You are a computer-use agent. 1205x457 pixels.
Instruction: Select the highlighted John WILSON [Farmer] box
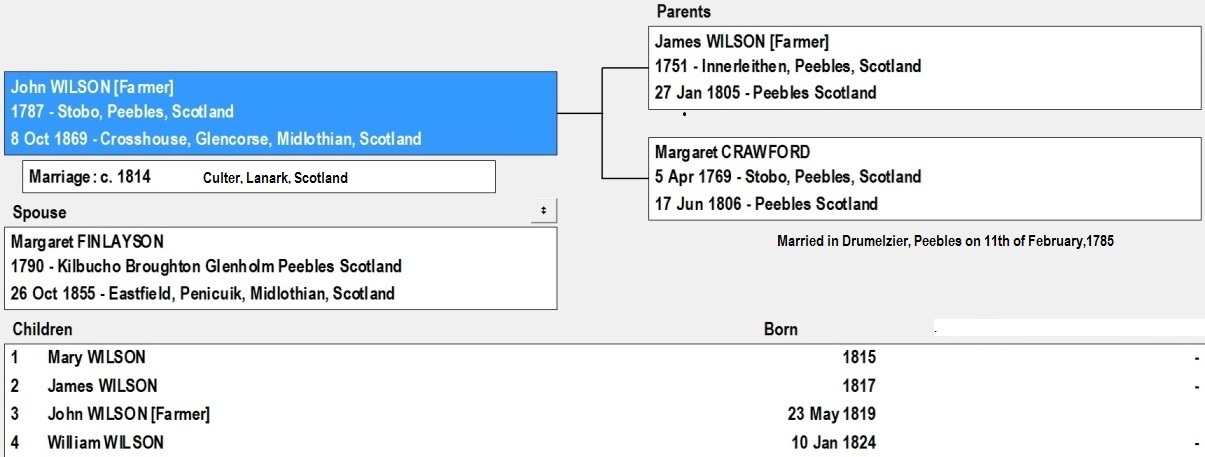(280, 113)
